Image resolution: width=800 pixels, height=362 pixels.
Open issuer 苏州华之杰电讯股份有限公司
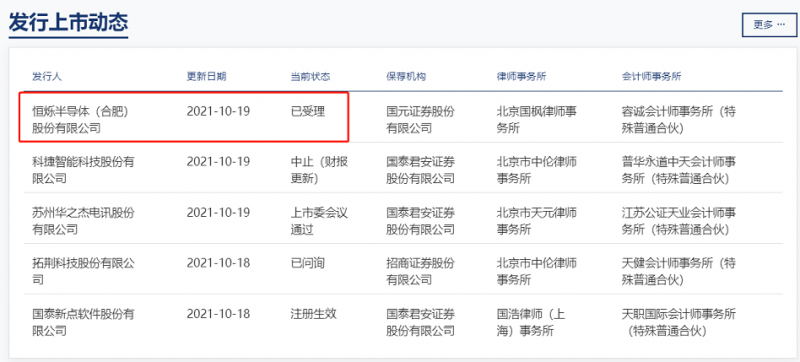coord(83,221)
